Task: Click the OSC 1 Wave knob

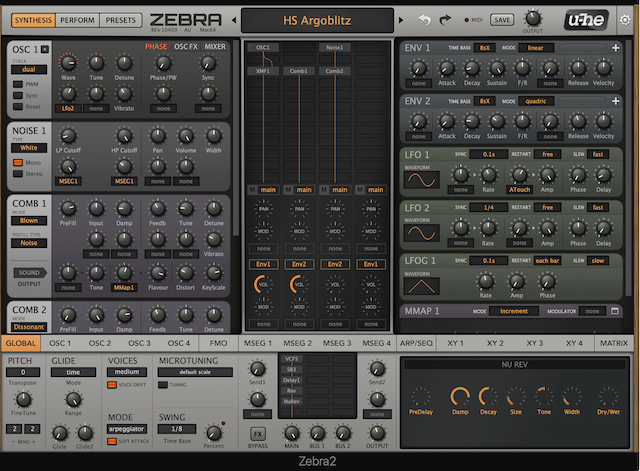Action: tap(68, 63)
